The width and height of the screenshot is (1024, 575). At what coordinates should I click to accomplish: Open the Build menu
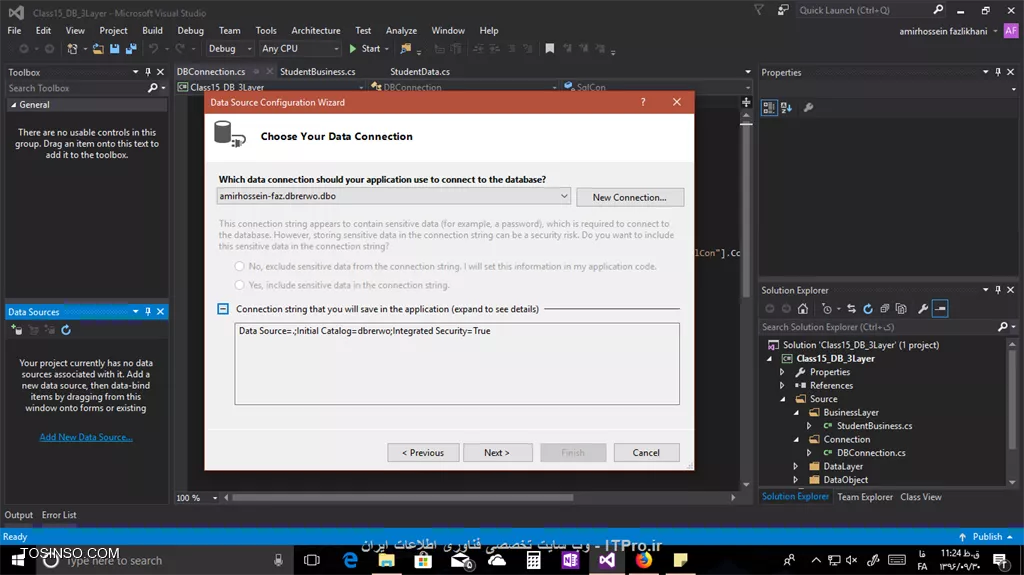(152, 31)
